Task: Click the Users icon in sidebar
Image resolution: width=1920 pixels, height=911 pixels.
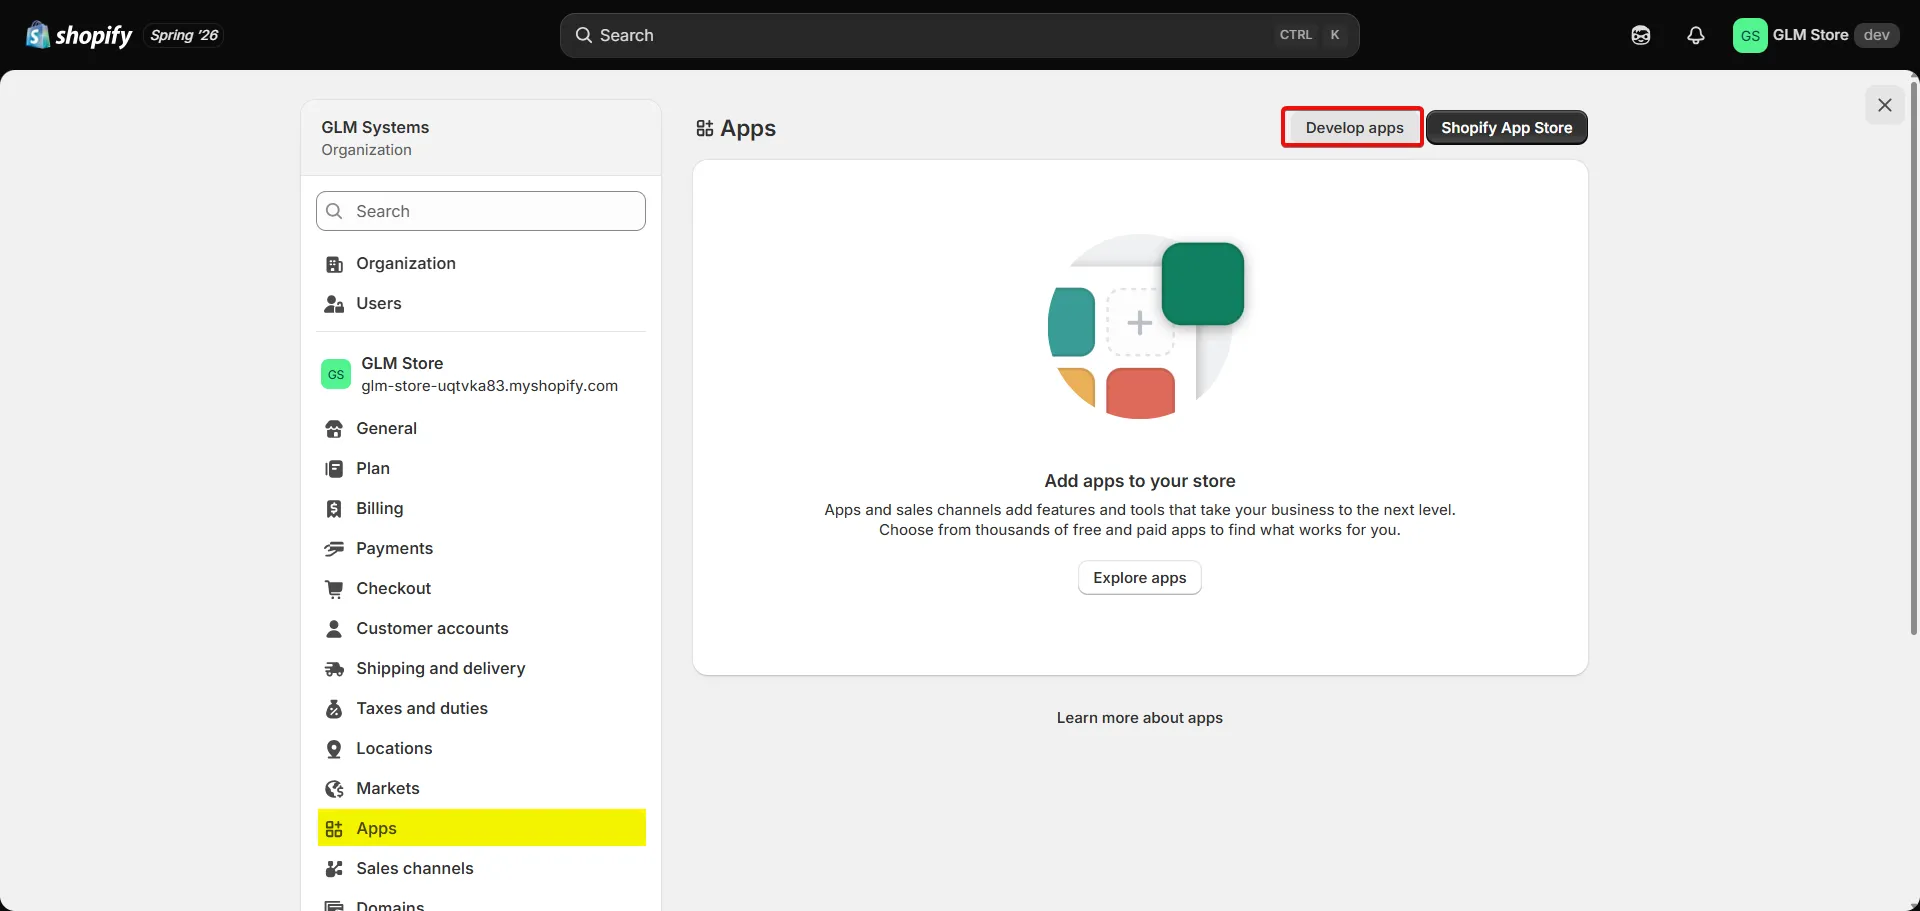Action: click(x=334, y=304)
